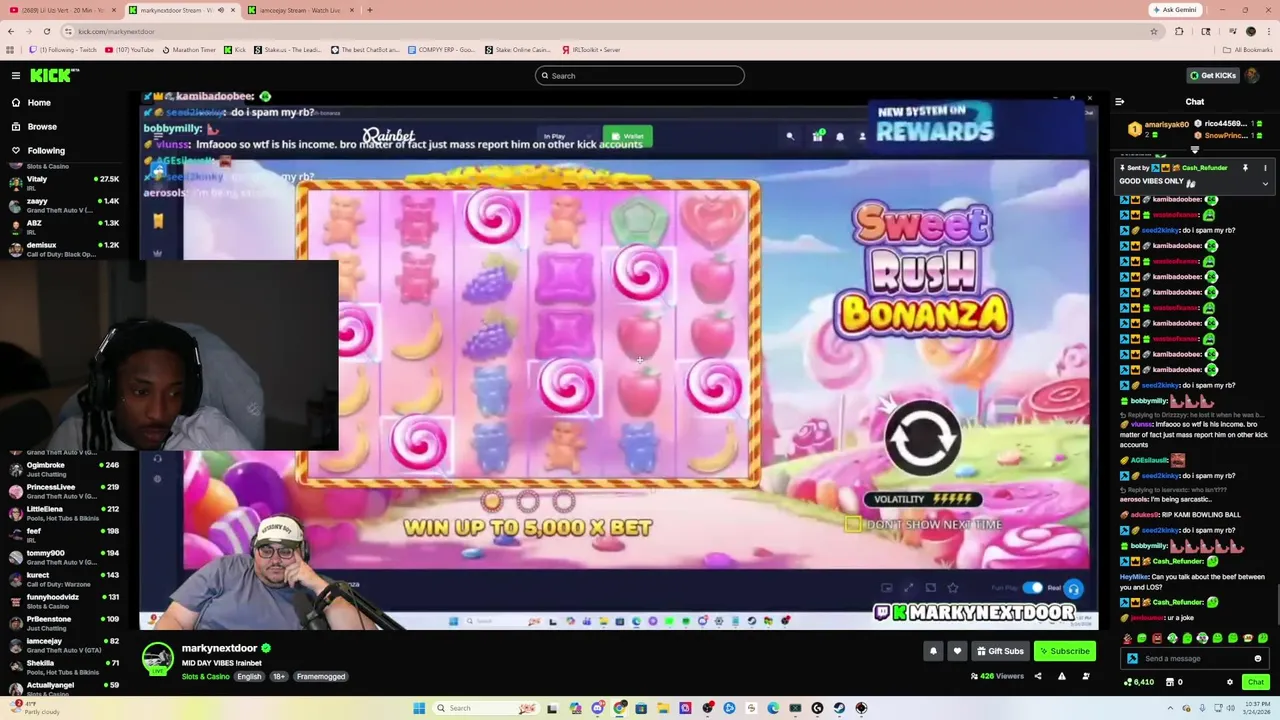Viewport: 1280px width, 720px height.
Task: Click the Gift Subs button
Action: 1000,651
